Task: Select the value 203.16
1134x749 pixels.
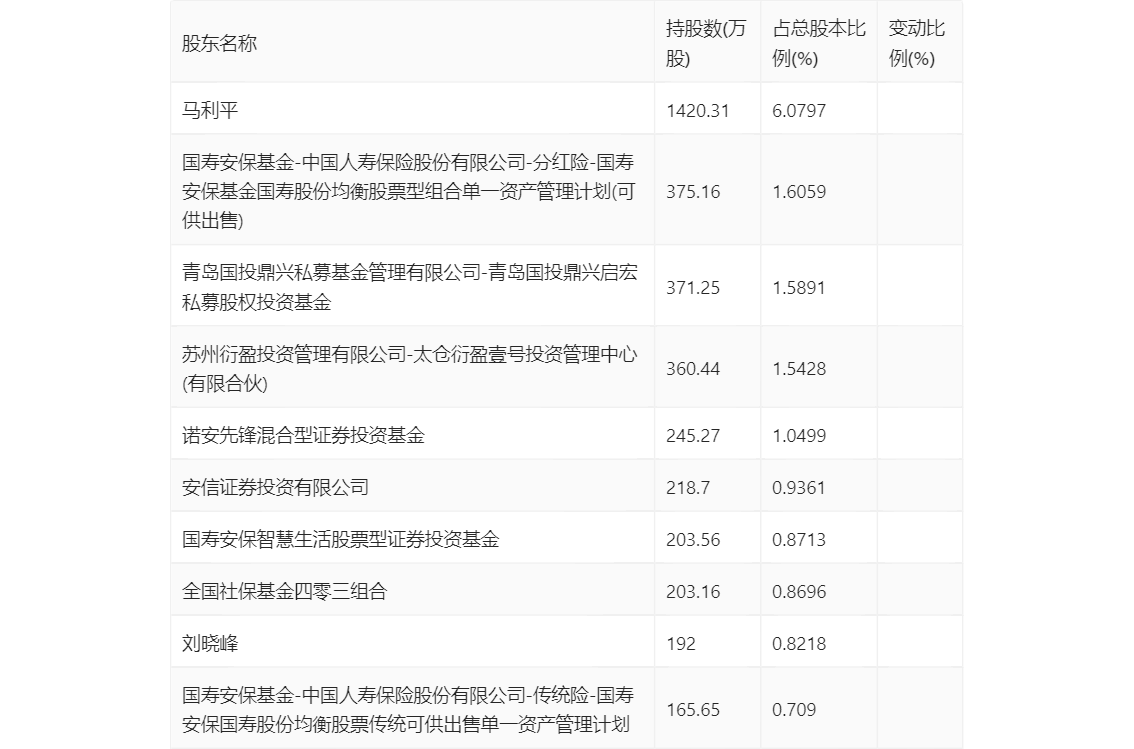Action: click(x=693, y=591)
